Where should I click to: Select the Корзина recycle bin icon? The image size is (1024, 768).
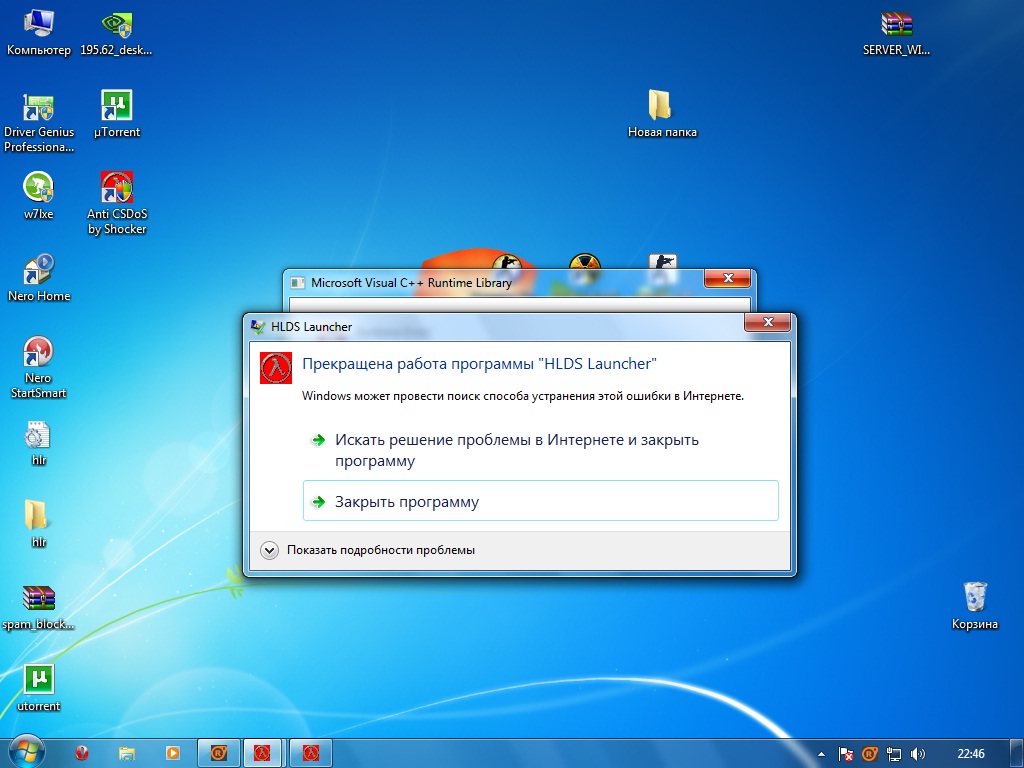(x=974, y=606)
